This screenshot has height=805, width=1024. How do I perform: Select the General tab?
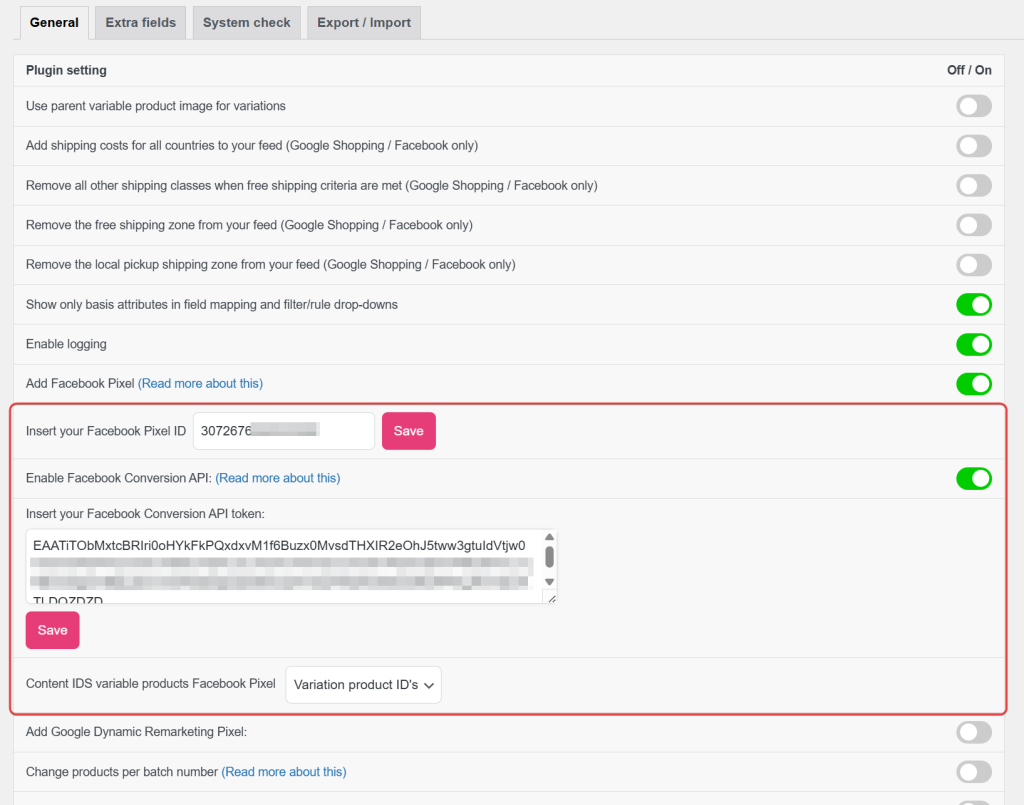(x=54, y=22)
